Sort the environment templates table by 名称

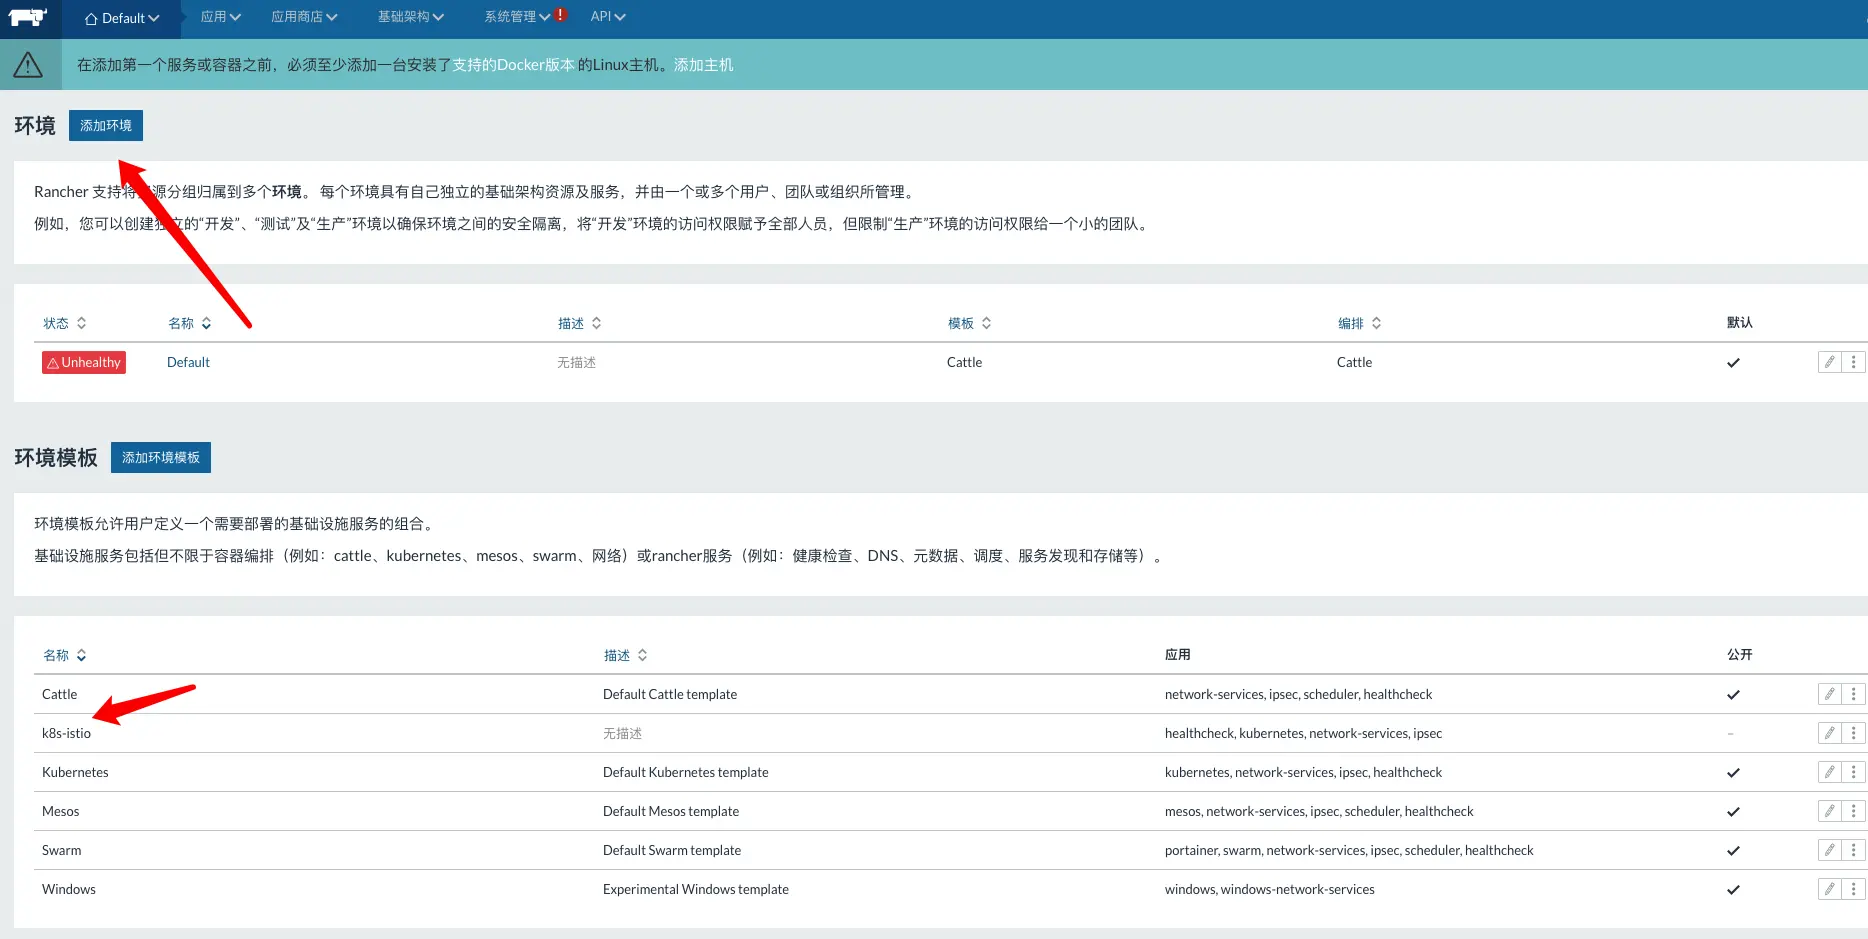click(65, 655)
